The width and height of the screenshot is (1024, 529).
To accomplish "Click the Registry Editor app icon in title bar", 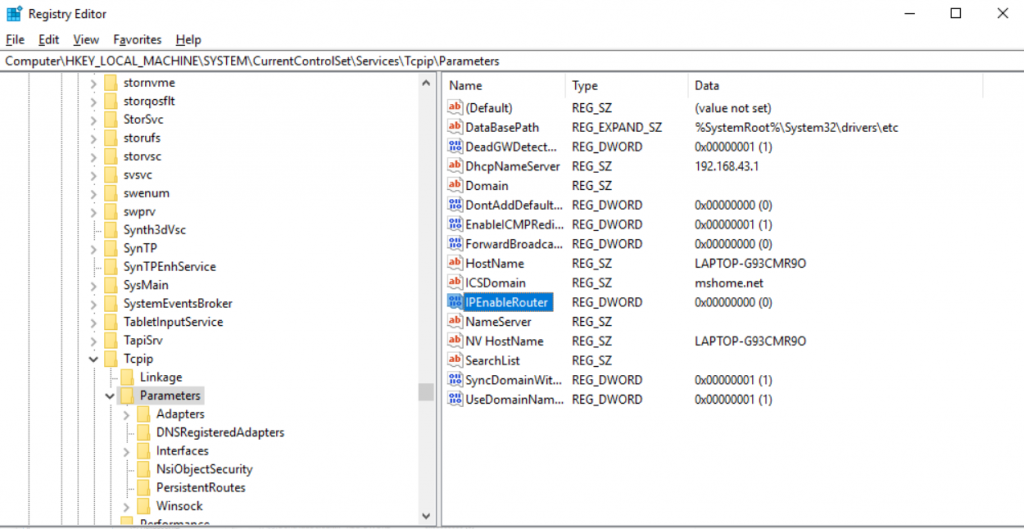I will 13,13.
